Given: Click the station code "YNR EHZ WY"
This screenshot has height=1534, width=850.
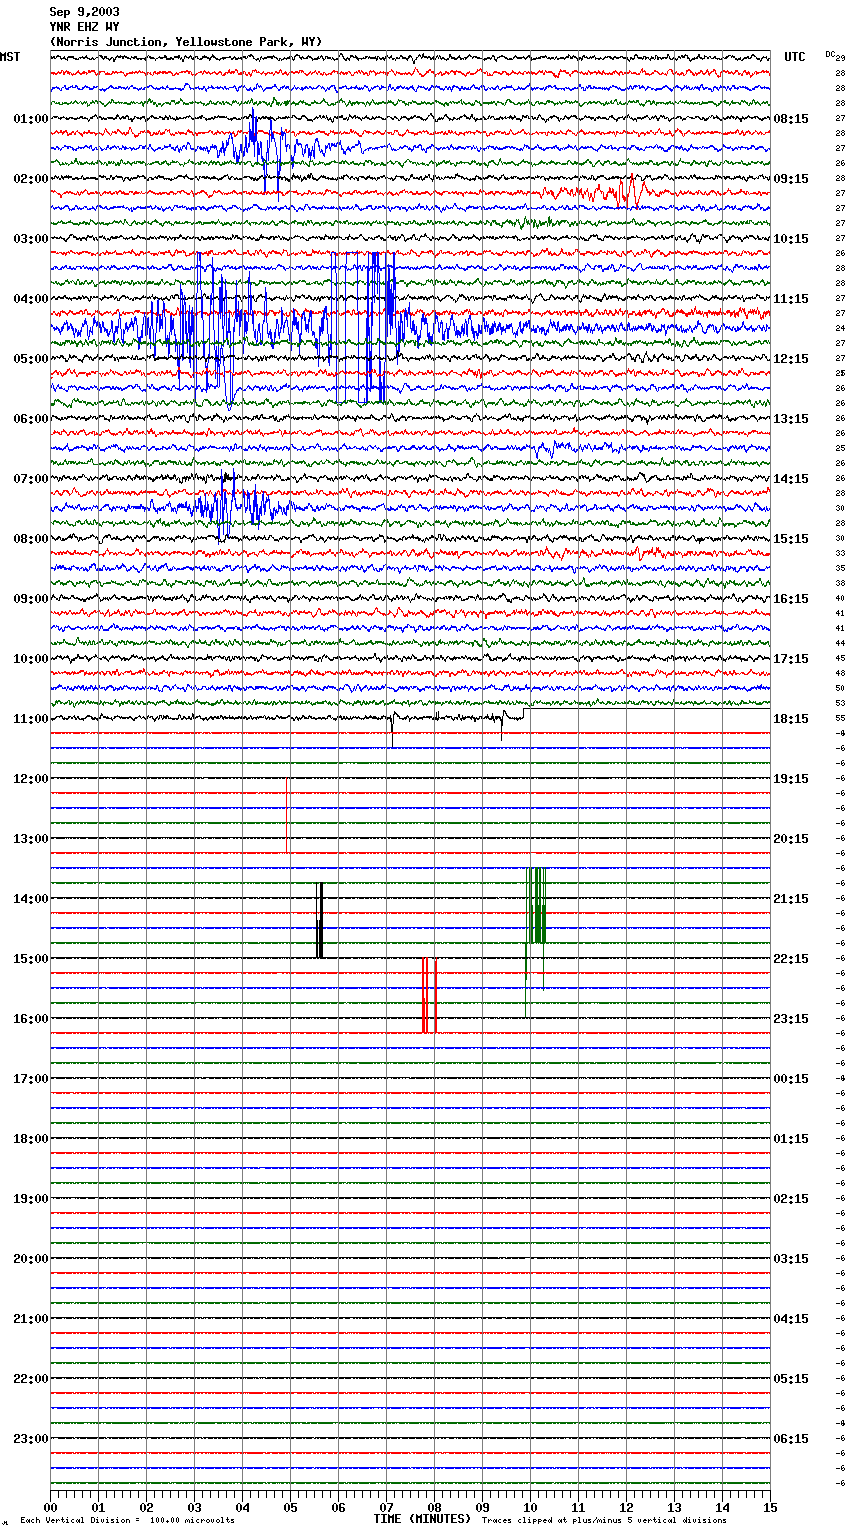Looking at the screenshot, I should click(85, 27).
